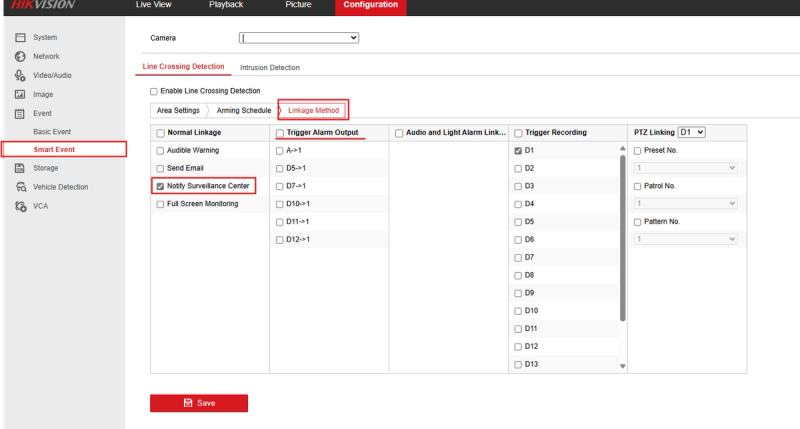Click the System sidebar icon

(20, 37)
